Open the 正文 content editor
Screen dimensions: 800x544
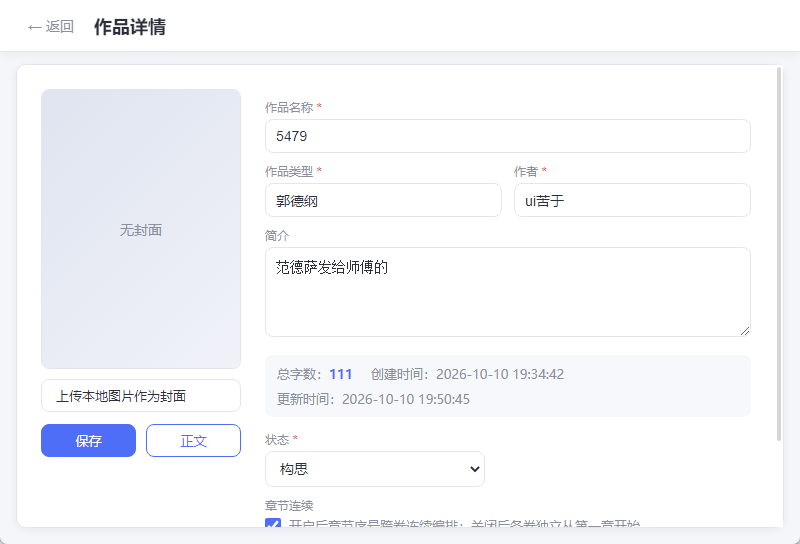(x=193, y=440)
